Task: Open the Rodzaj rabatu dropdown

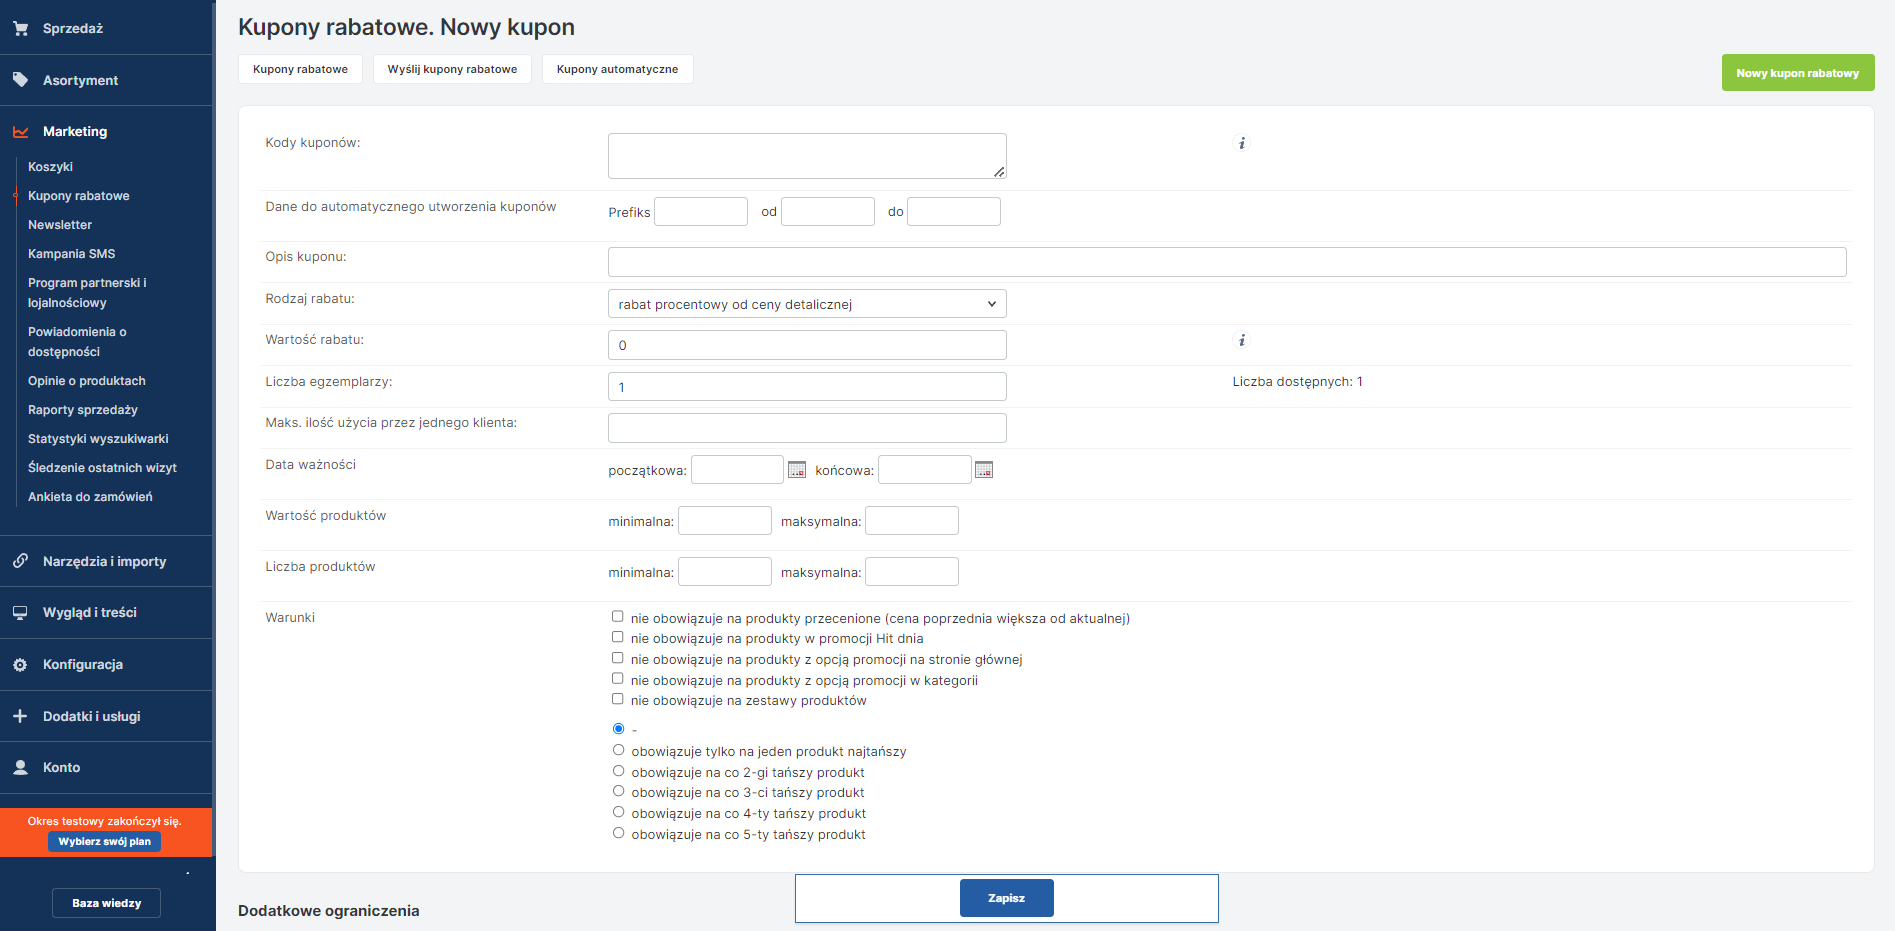Action: click(x=807, y=304)
